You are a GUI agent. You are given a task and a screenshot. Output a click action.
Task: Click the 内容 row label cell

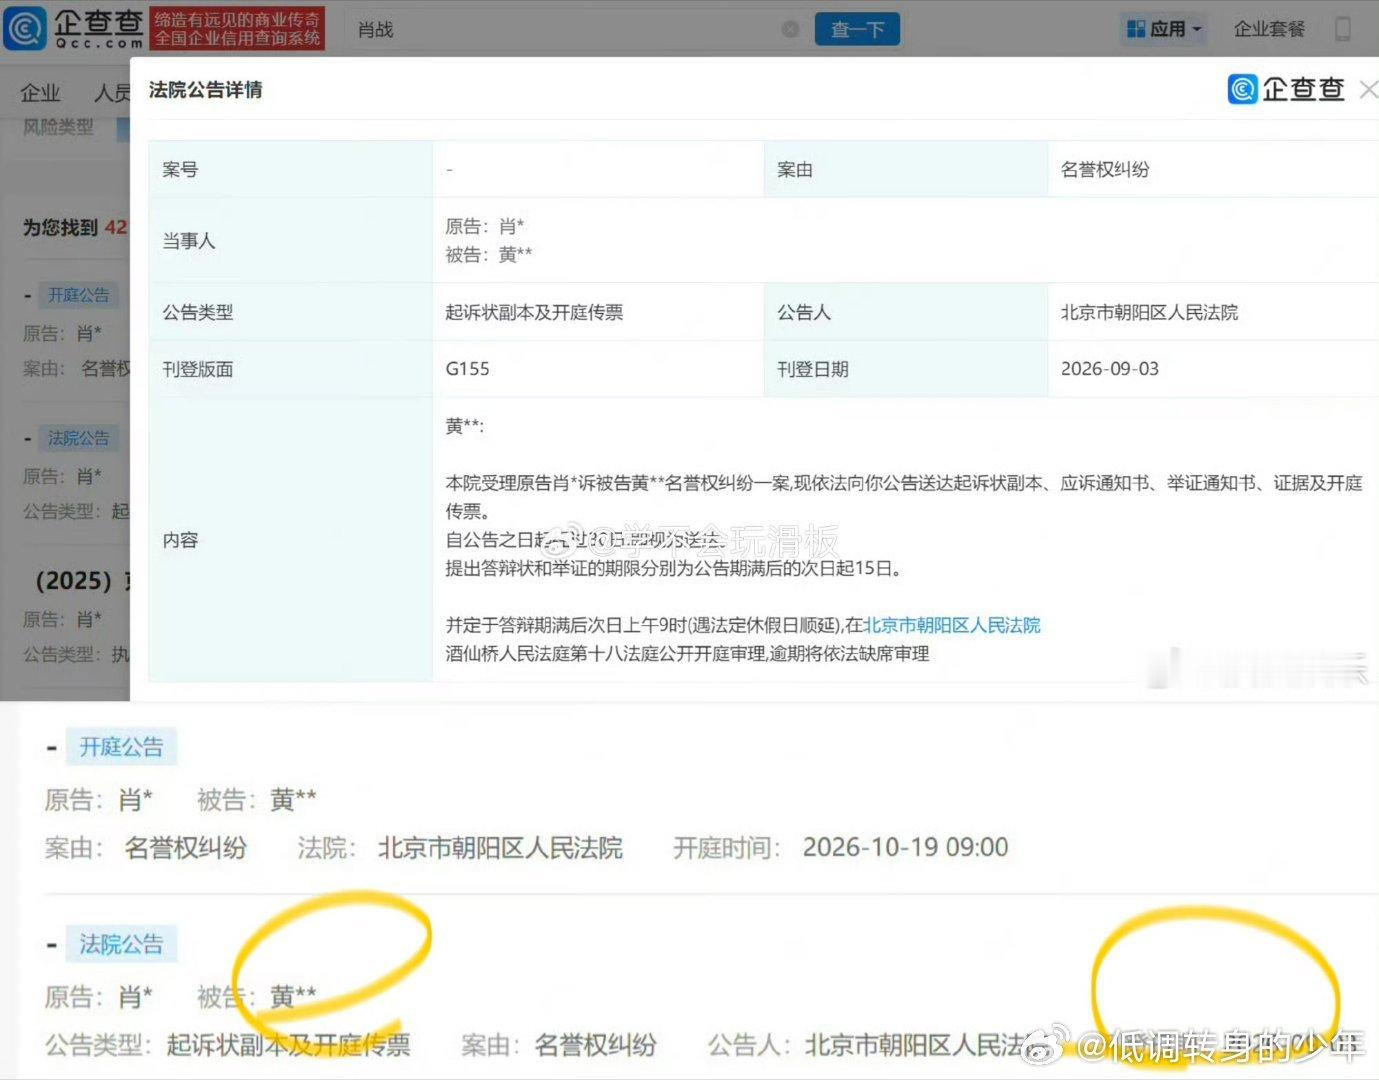(x=290, y=540)
